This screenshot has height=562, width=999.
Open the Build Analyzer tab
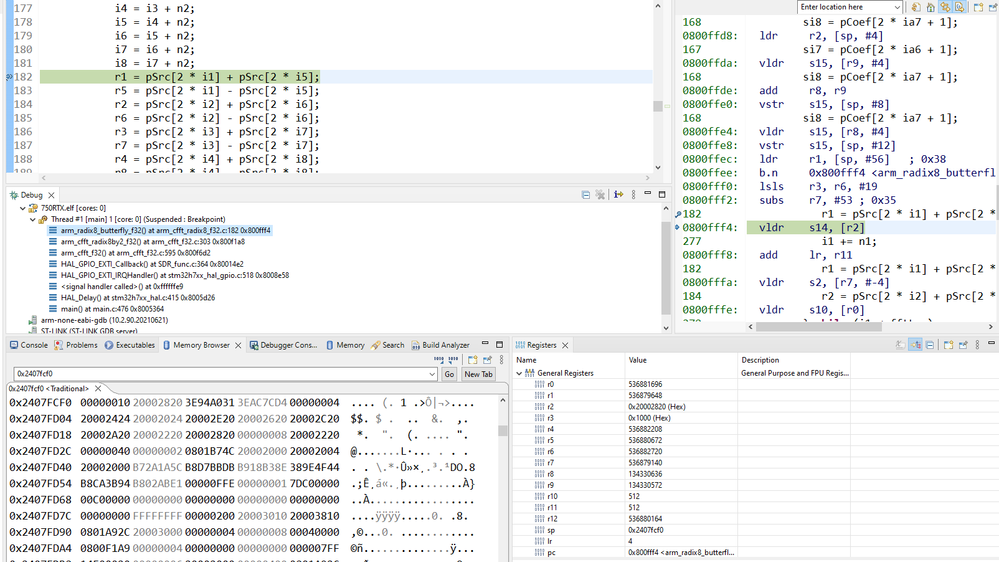(x=440, y=345)
